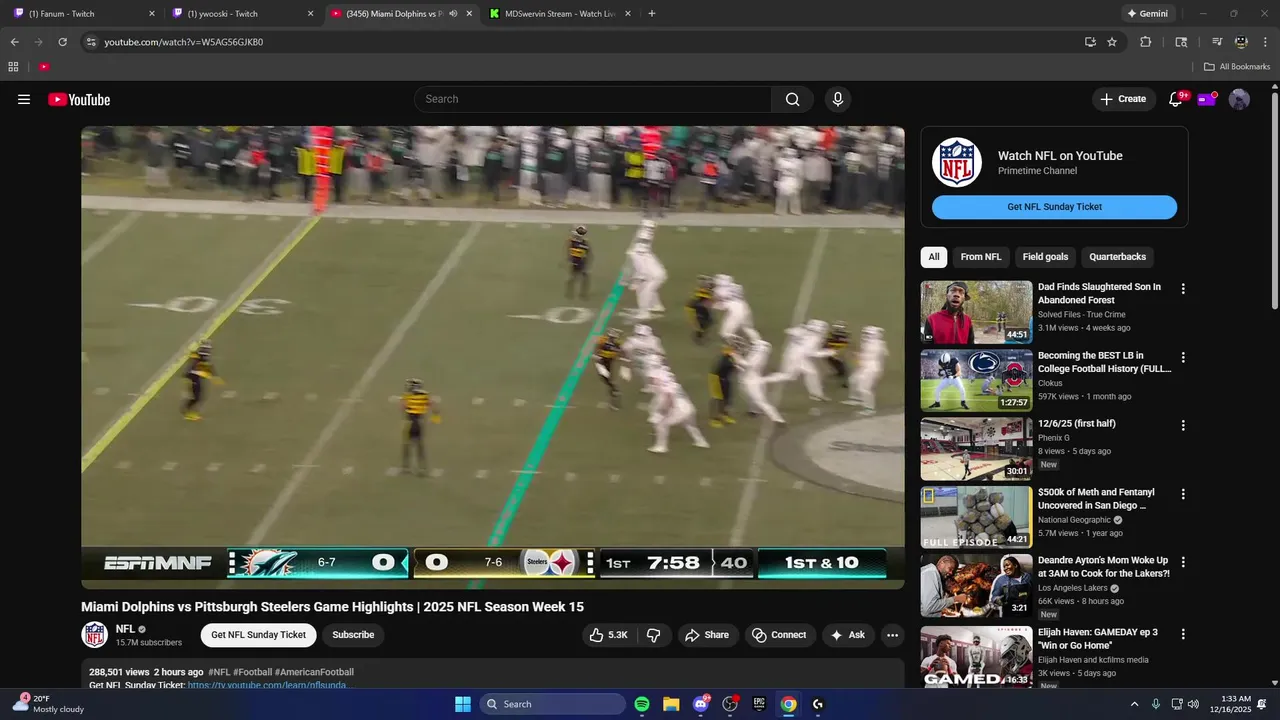Click NFL channel avatar below video

(x=95, y=635)
